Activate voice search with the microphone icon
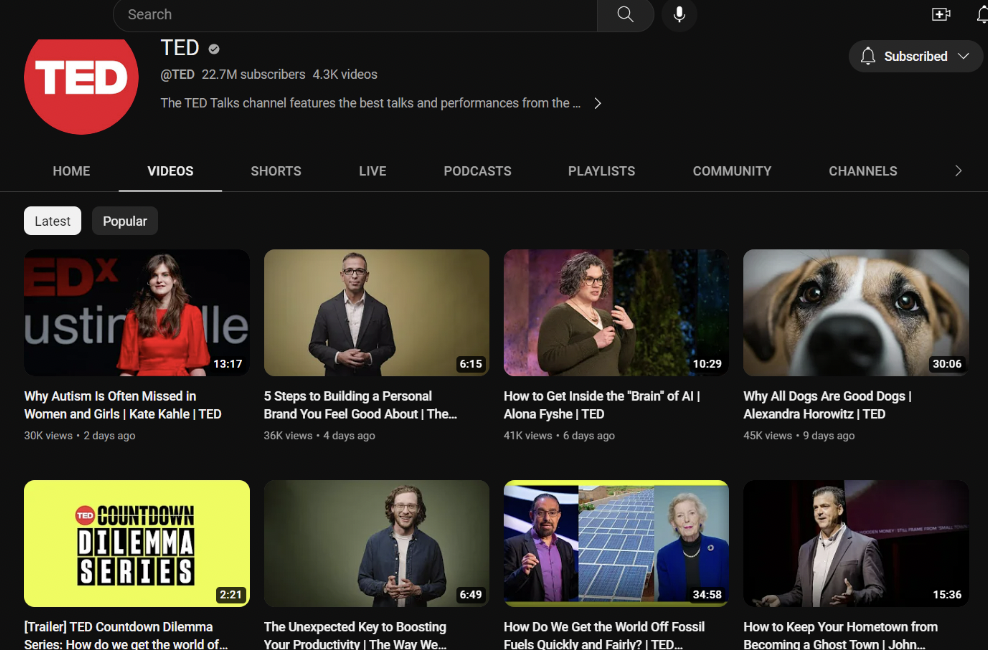 point(679,15)
